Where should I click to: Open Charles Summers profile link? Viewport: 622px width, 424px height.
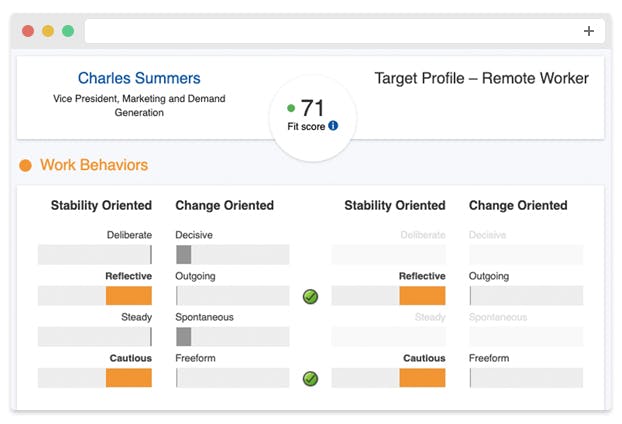[139, 78]
